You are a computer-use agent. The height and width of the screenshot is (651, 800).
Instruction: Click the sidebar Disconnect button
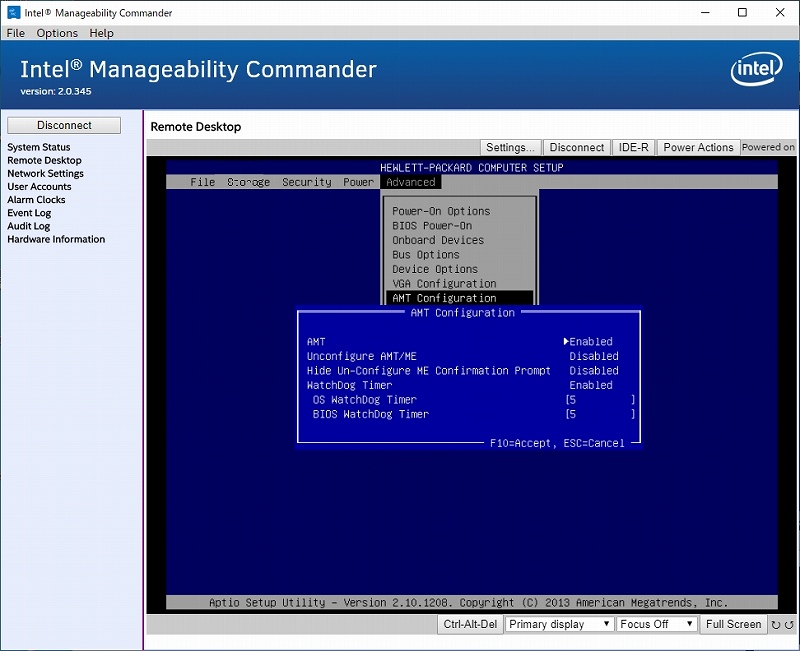[64, 126]
